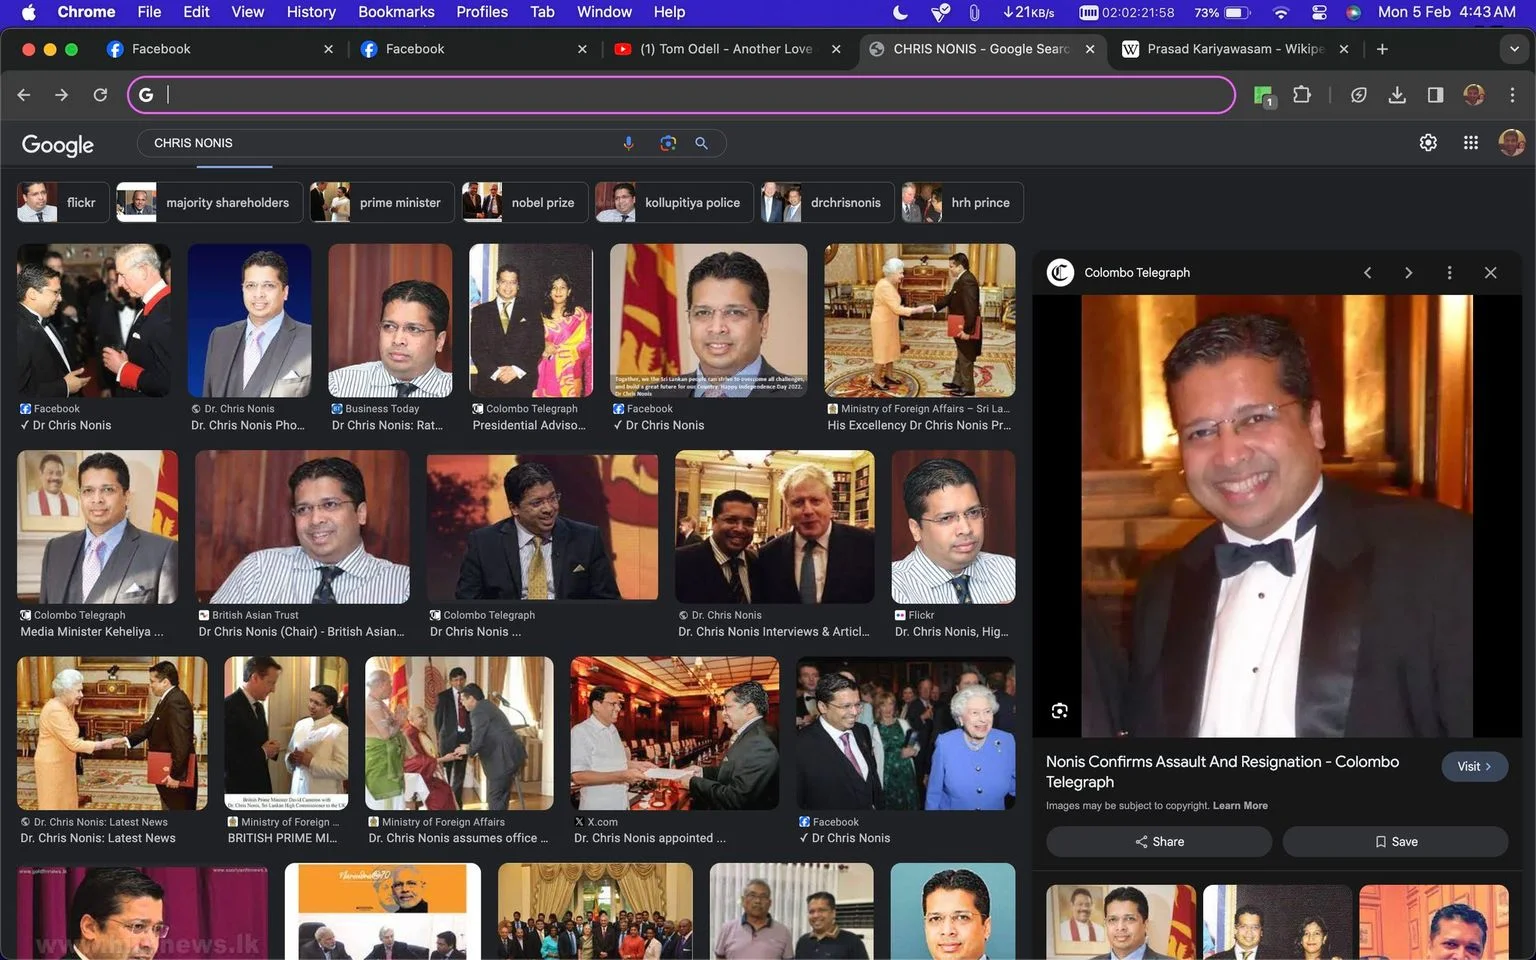Toggle Do Not Disturb moon icon
1536x960 pixels.
click(900, 12)
